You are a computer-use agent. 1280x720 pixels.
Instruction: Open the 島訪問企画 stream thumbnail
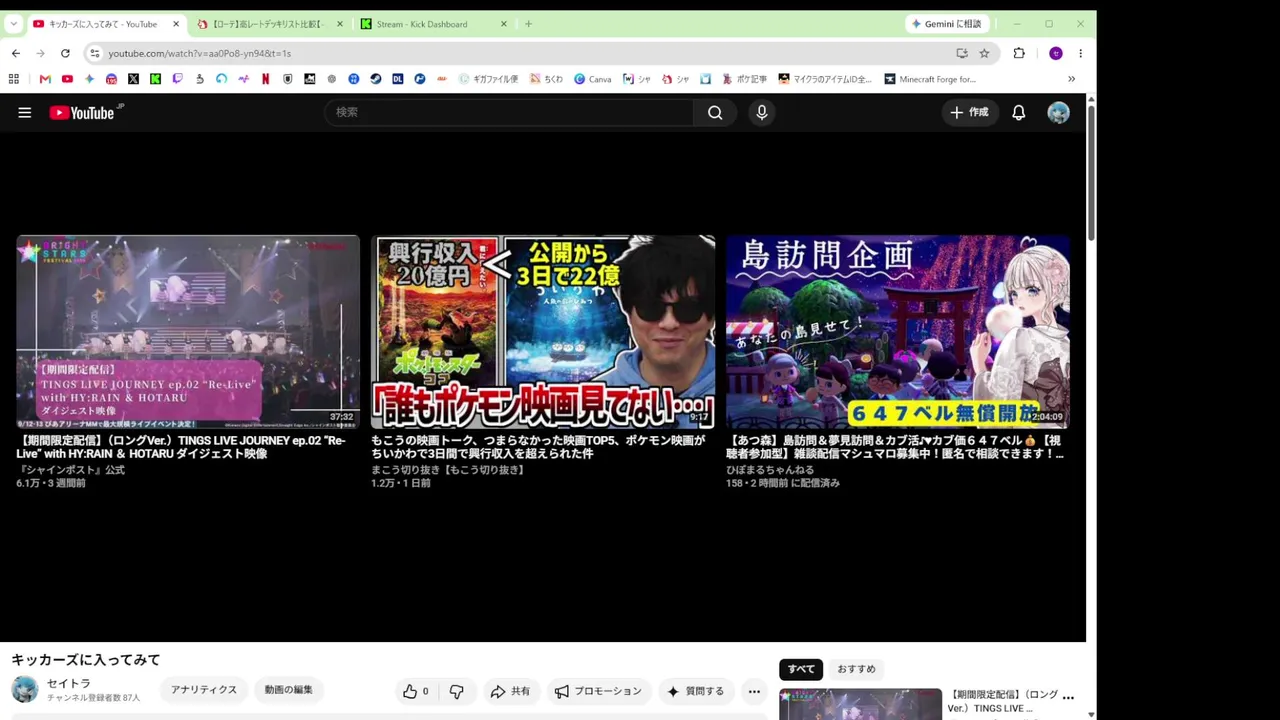click(x=898, y=332)
